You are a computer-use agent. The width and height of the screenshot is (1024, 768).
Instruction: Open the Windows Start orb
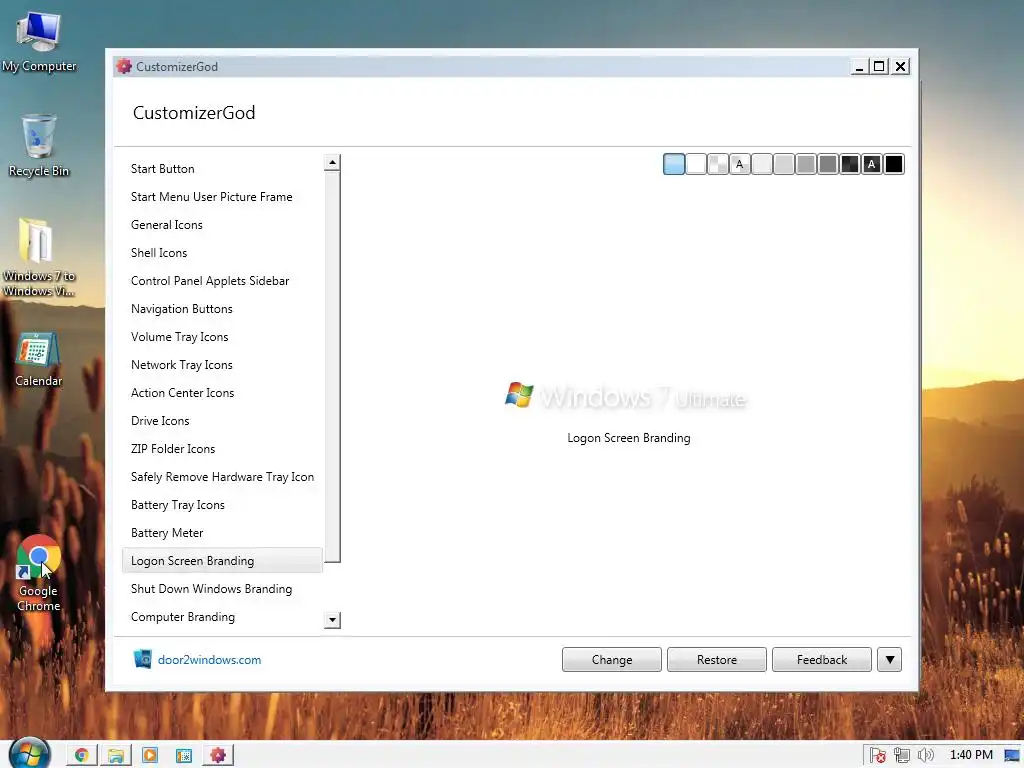[29, 754]
